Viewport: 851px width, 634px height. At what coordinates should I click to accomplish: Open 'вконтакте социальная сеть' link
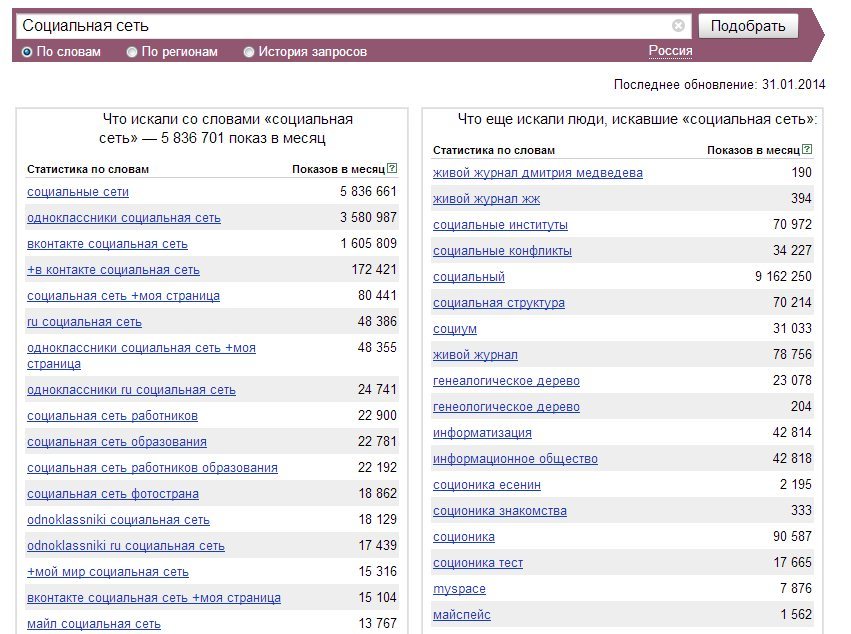[107, 244]
